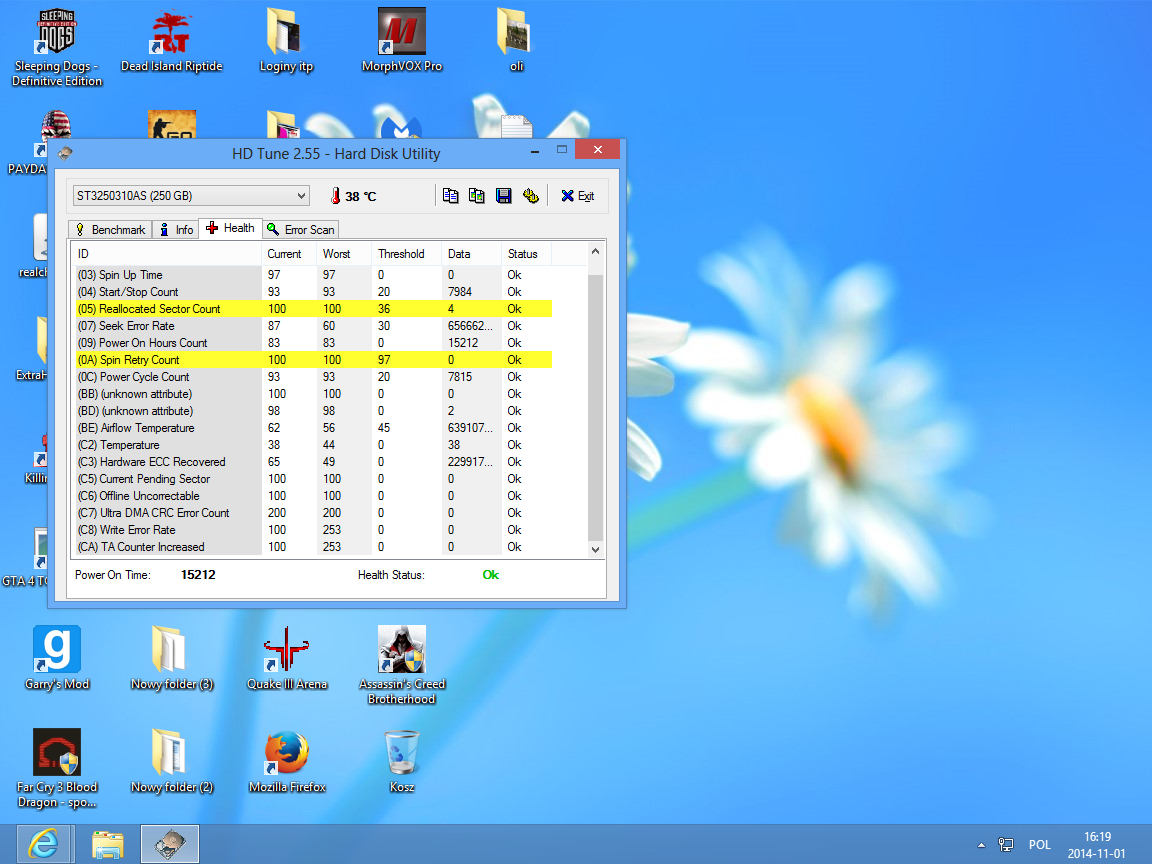1152x864 pixels.
Task: Click the network tray icon
Action: coord(1006,845)
